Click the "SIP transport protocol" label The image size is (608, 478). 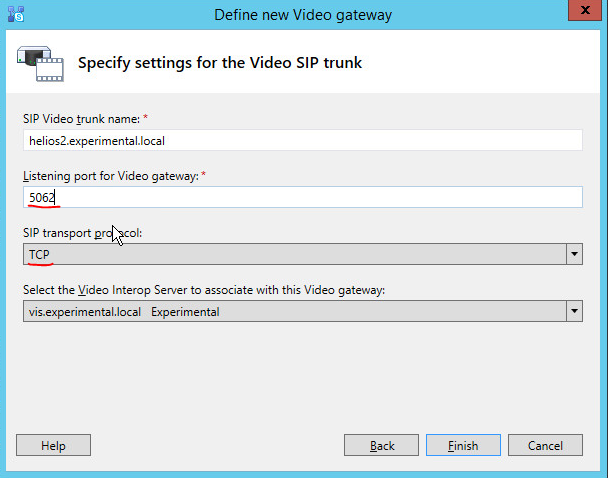point(84,233)
